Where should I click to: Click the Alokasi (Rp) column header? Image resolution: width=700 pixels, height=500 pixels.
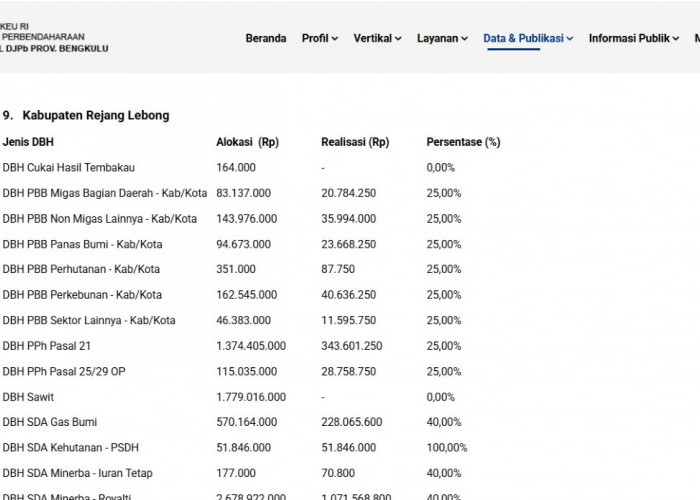coord(248,142)
